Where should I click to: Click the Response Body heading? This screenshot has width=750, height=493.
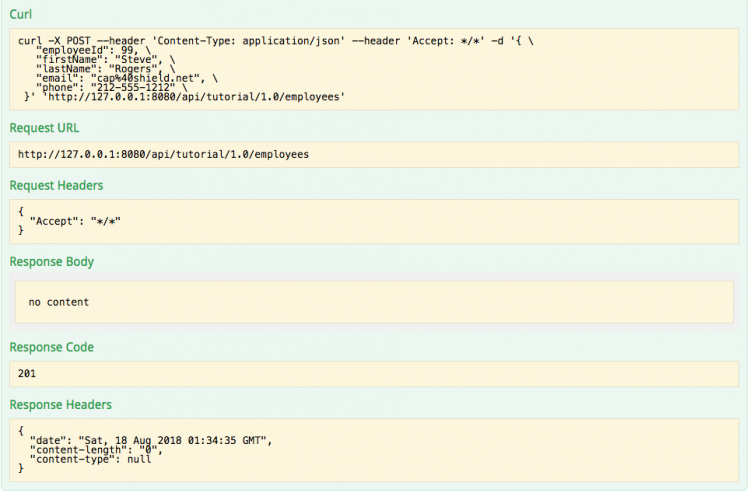coord(52,262)
